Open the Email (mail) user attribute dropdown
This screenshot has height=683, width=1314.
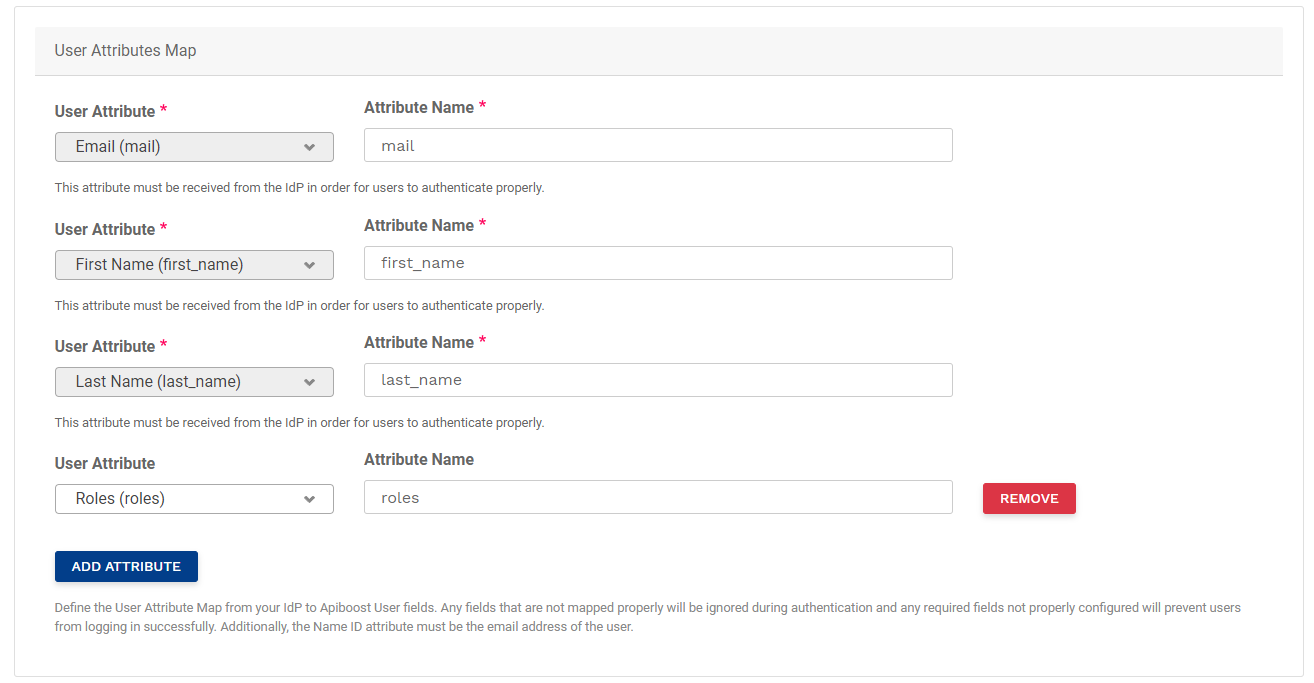pyautogui.click(x=194, y=147)
